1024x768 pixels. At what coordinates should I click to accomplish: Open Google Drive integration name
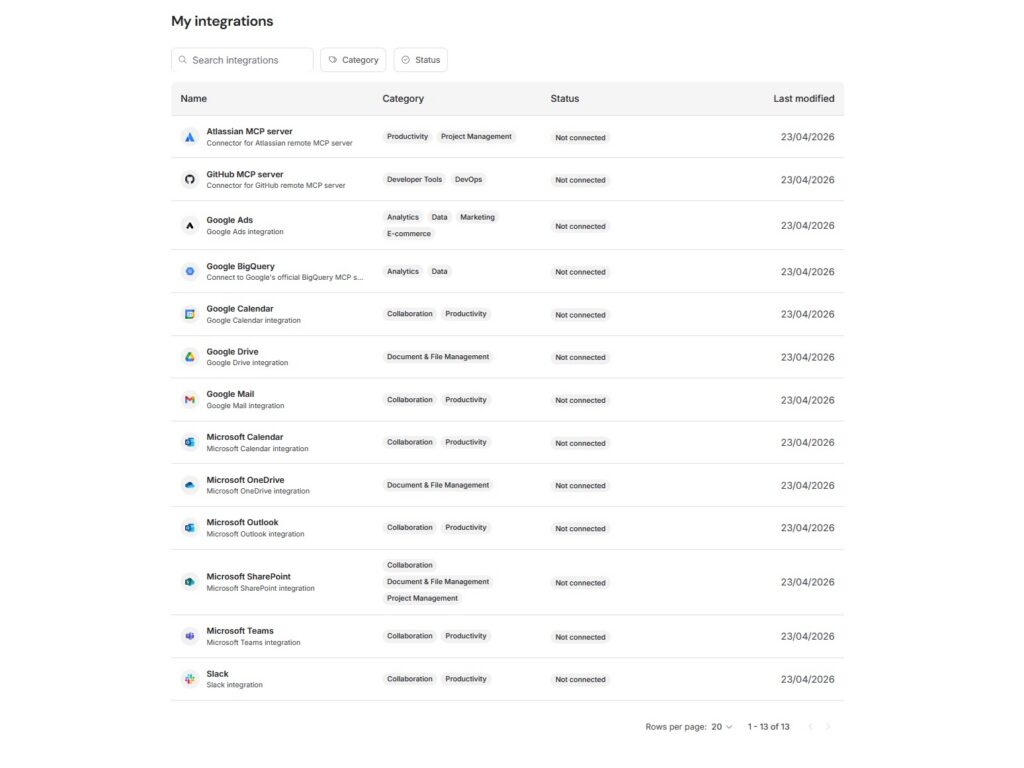[232, 351]
